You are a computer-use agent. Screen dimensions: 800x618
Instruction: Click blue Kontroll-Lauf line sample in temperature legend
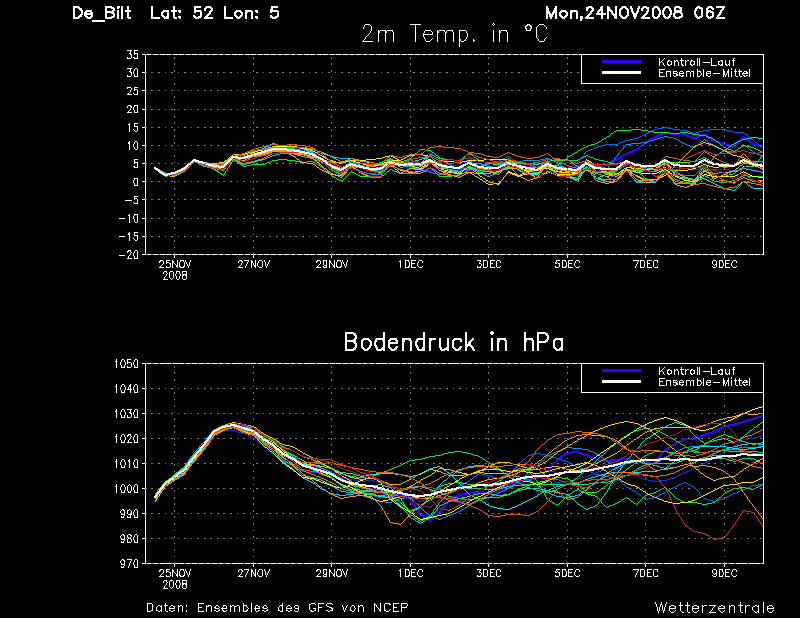coord(621,62)
